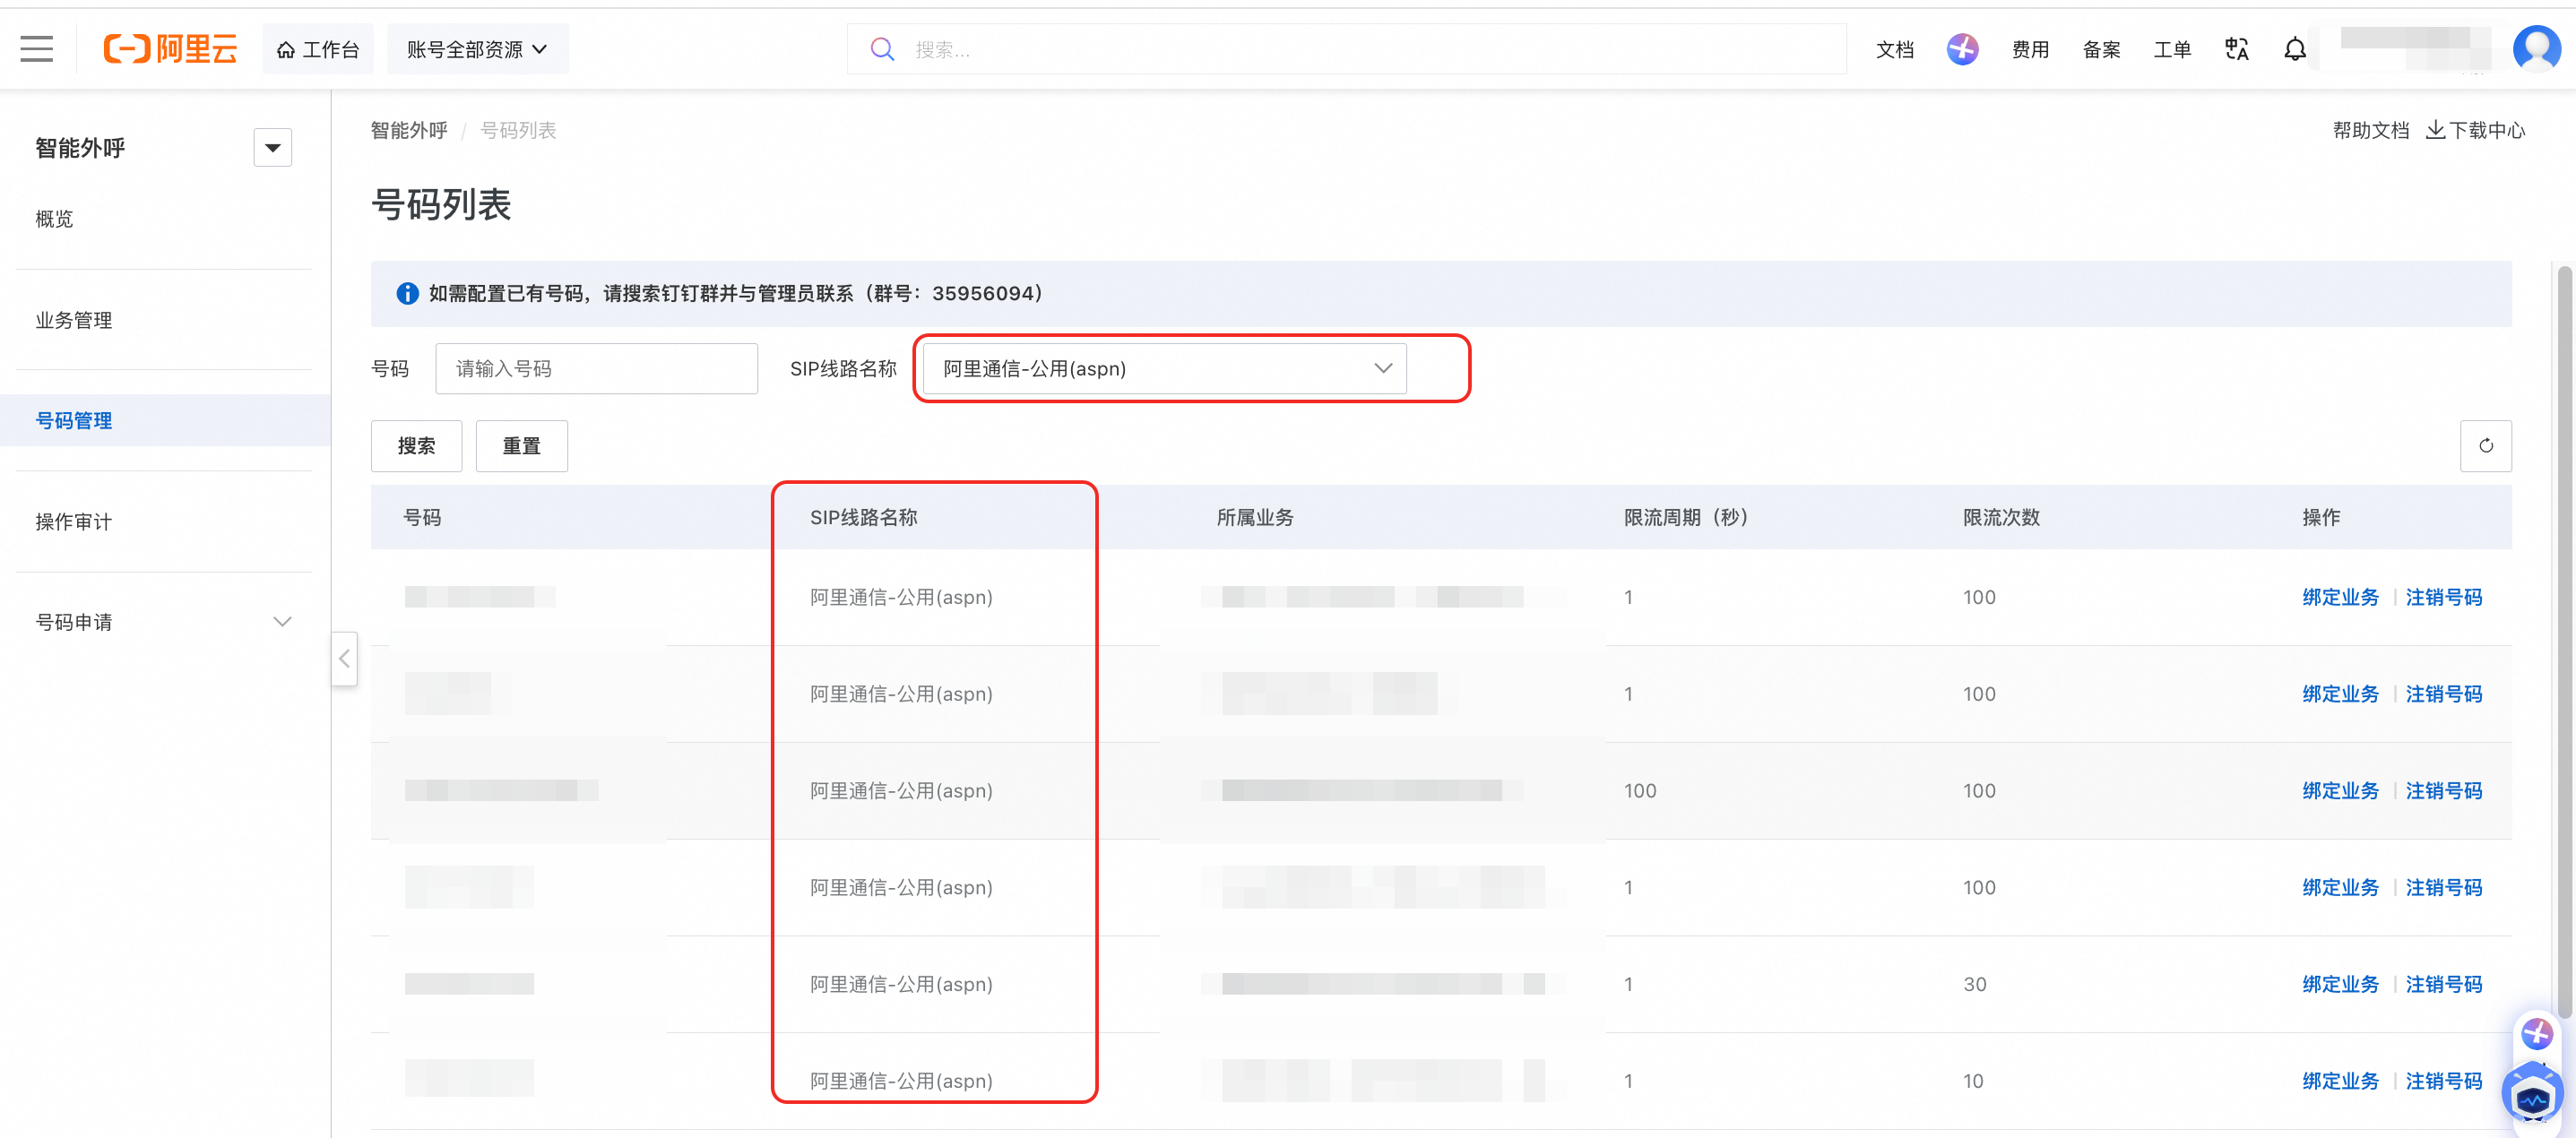Open the notifications bell
Viewport: 2576px width, 1138px height.
point(2295,49)
